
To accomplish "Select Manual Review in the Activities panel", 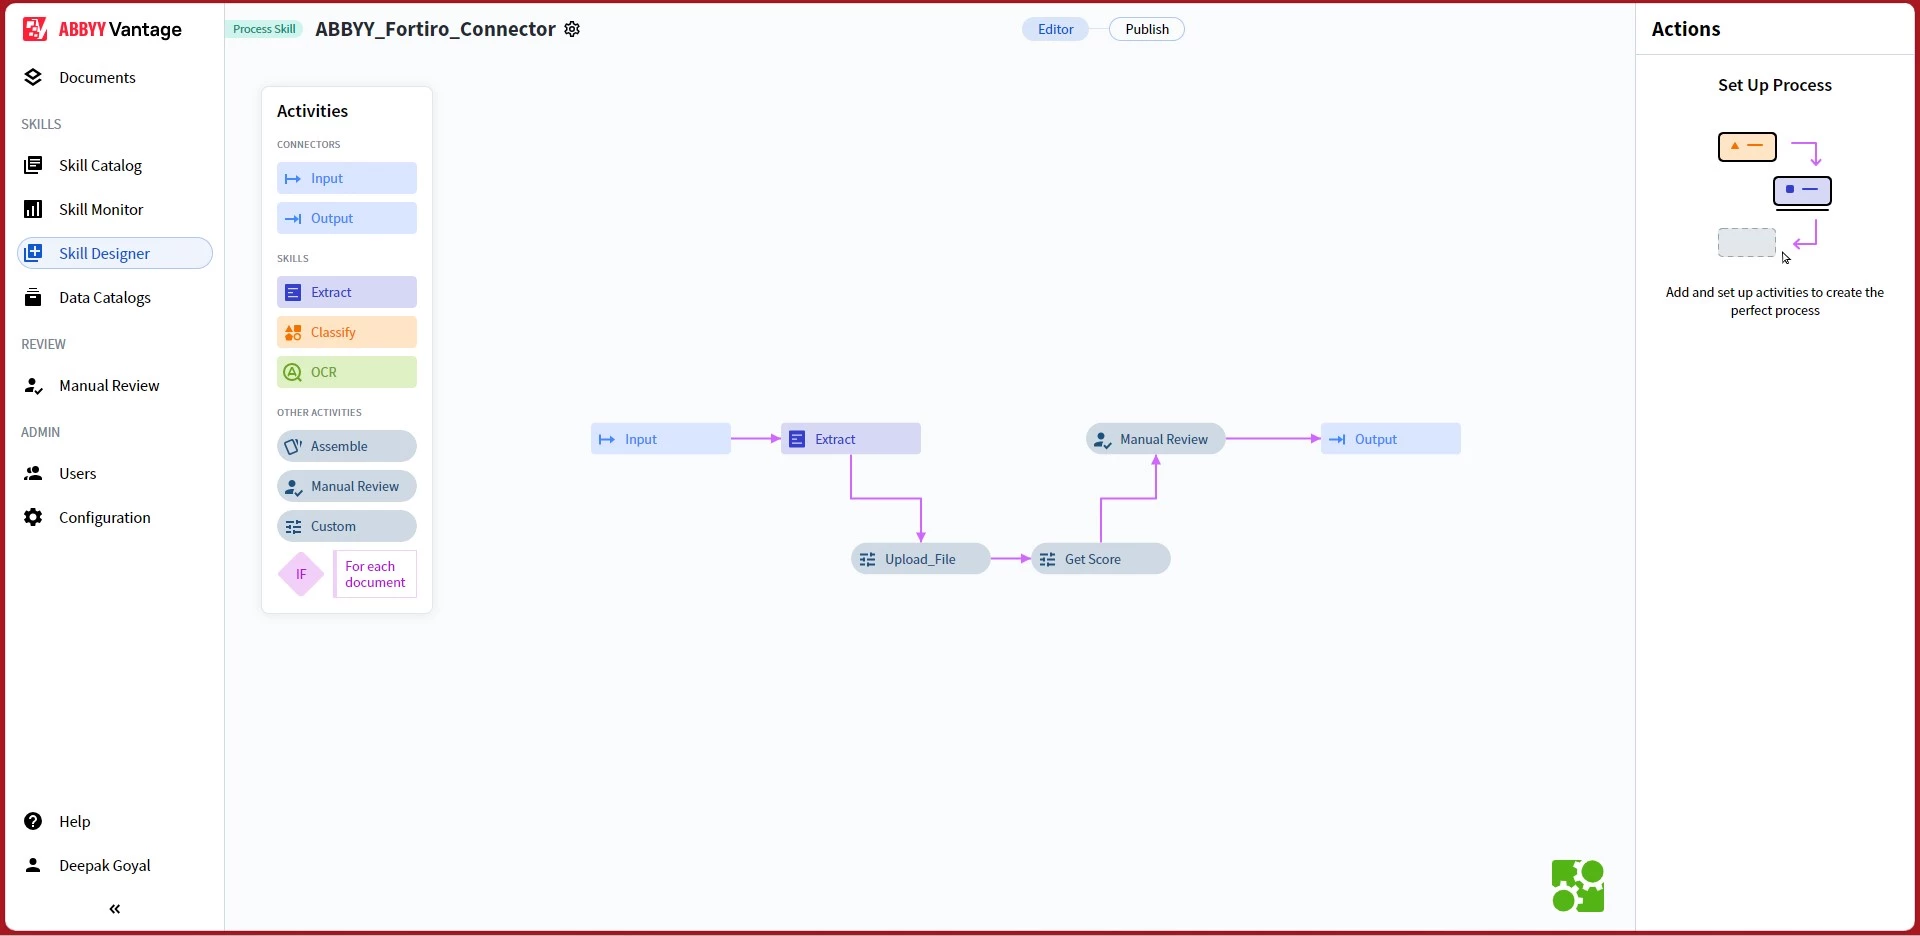I will 347,487.
